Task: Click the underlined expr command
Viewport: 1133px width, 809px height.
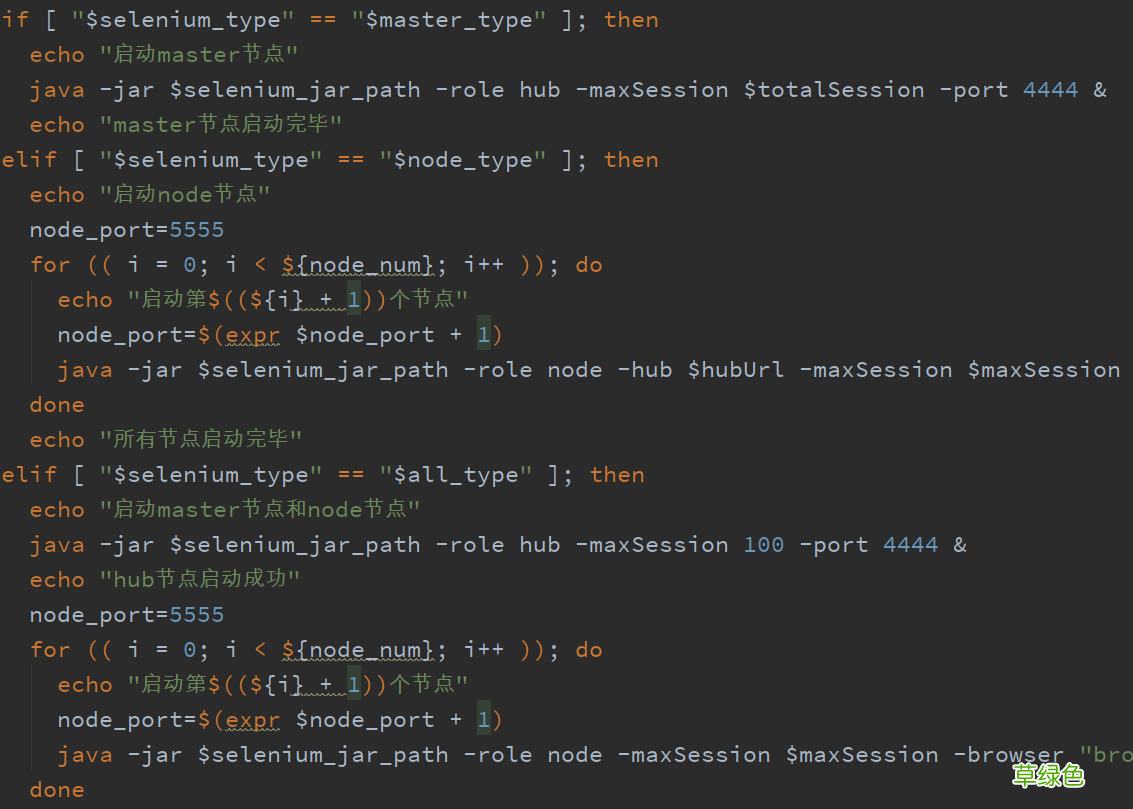Action: coord(252,334)
